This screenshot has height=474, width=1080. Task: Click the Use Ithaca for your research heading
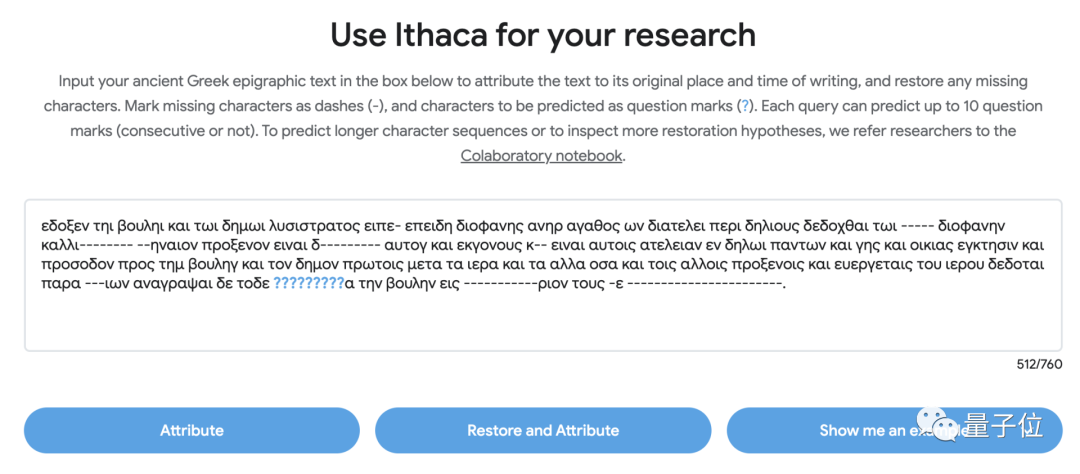(543, 36)
